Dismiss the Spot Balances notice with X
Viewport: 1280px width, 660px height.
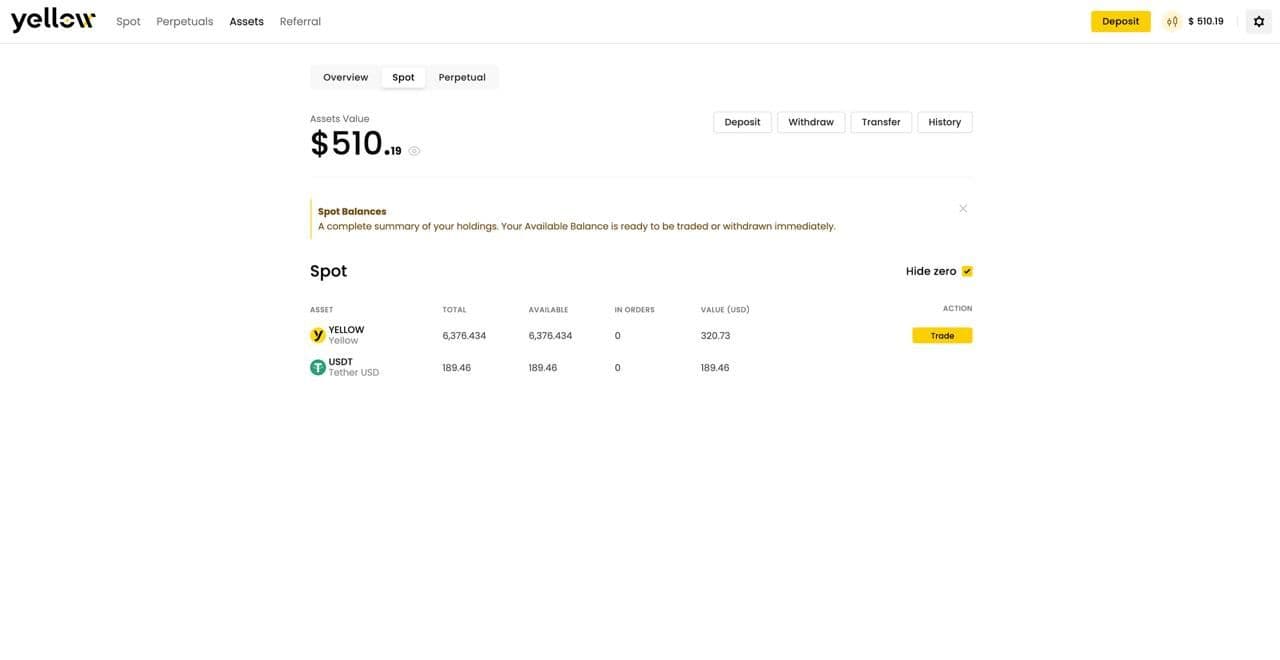[963, 208]
